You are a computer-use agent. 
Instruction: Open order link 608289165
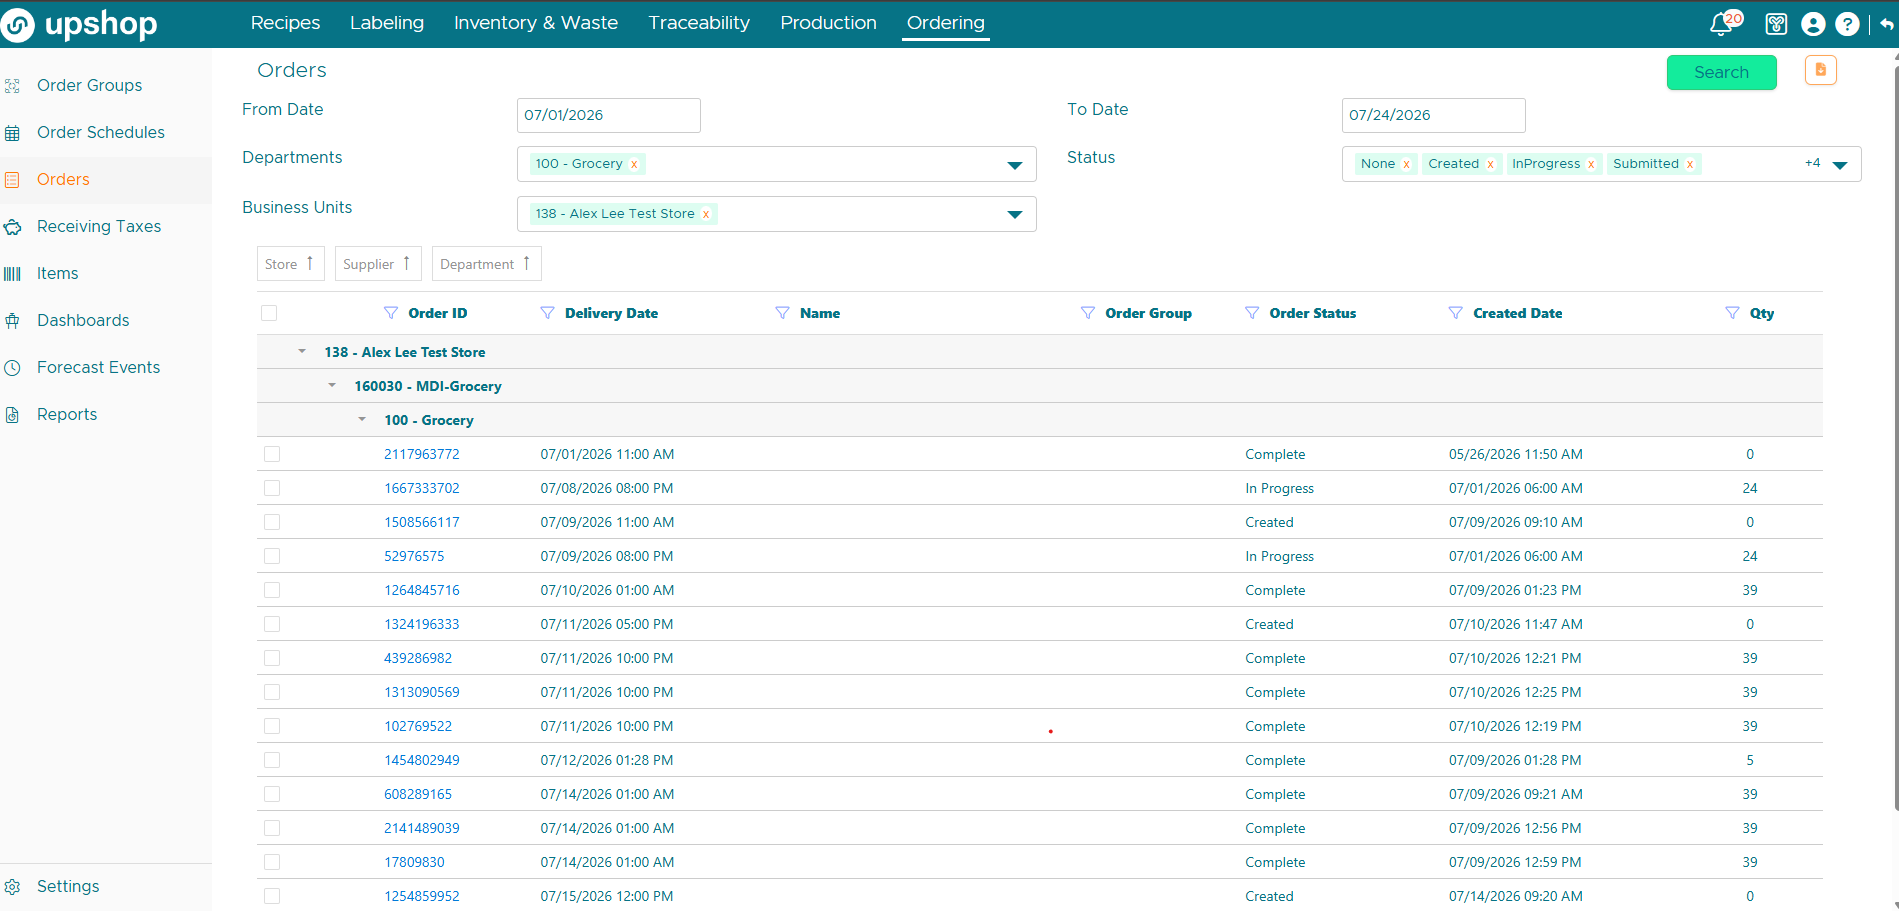coord(418,794)
